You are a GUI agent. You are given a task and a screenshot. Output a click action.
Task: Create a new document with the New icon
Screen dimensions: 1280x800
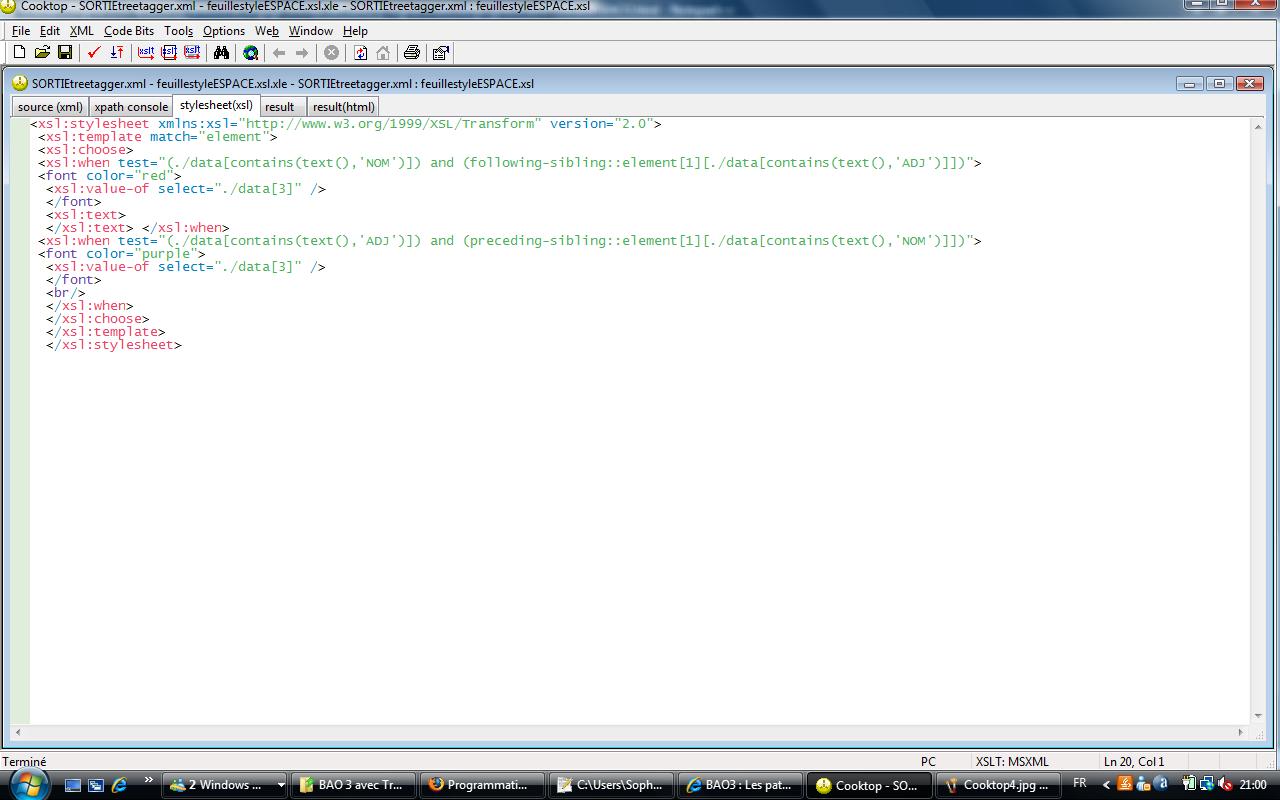click(19, 52)
